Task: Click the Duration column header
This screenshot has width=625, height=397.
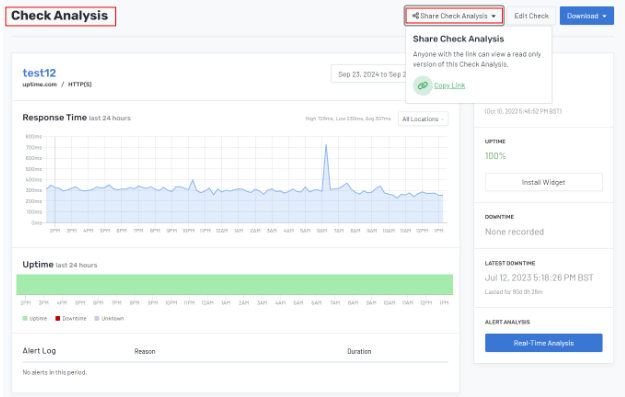Action: click(x=359, y=351)
